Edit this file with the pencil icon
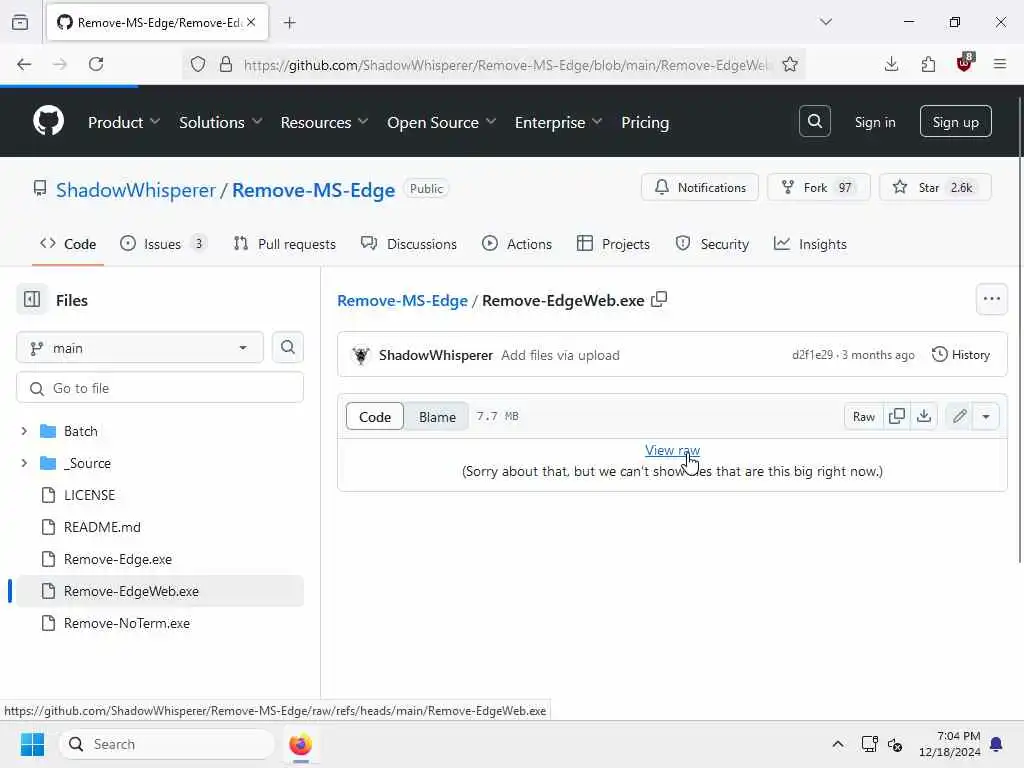This screenshot has height=768, width=1024. [959, 416]
